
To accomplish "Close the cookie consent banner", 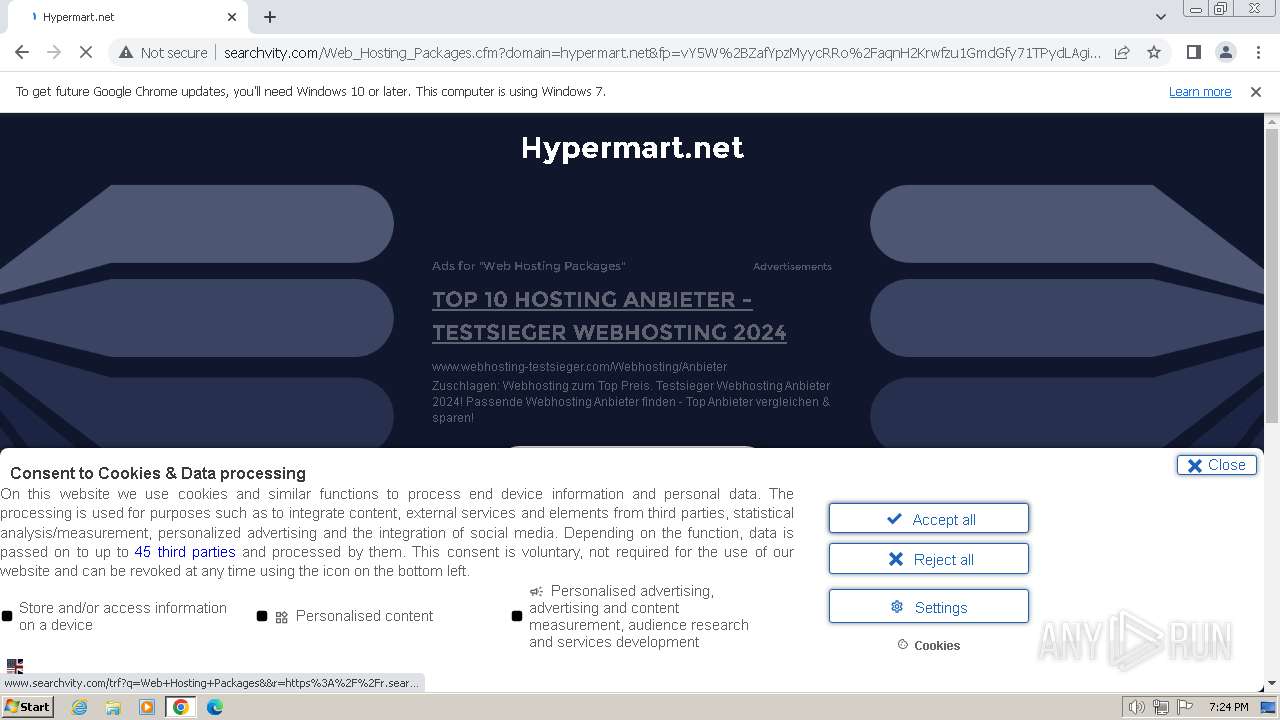I will [1216, 465].
